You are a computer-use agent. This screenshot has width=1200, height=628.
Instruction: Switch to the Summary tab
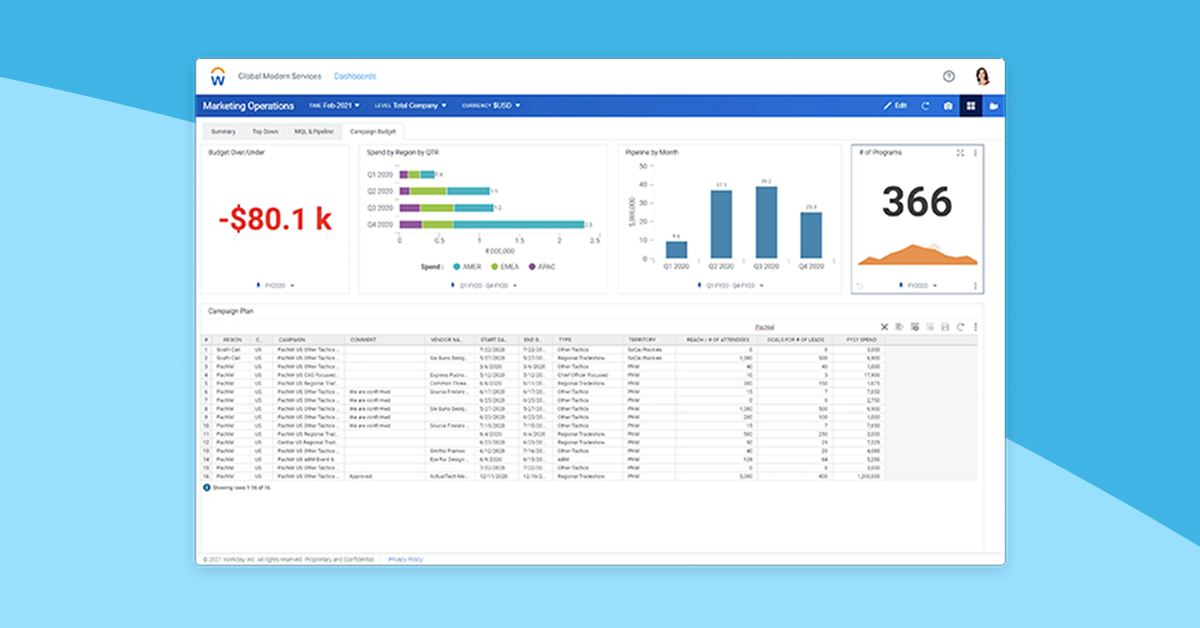pos(222,131)
